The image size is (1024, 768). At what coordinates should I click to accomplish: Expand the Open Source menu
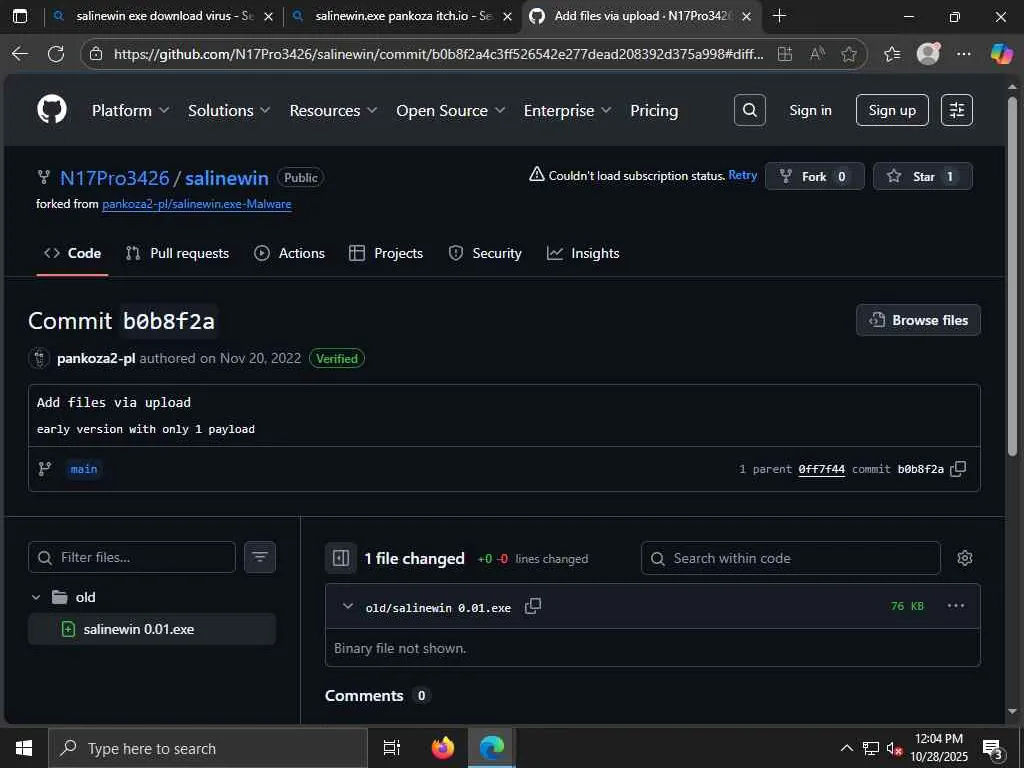[451, 111]
